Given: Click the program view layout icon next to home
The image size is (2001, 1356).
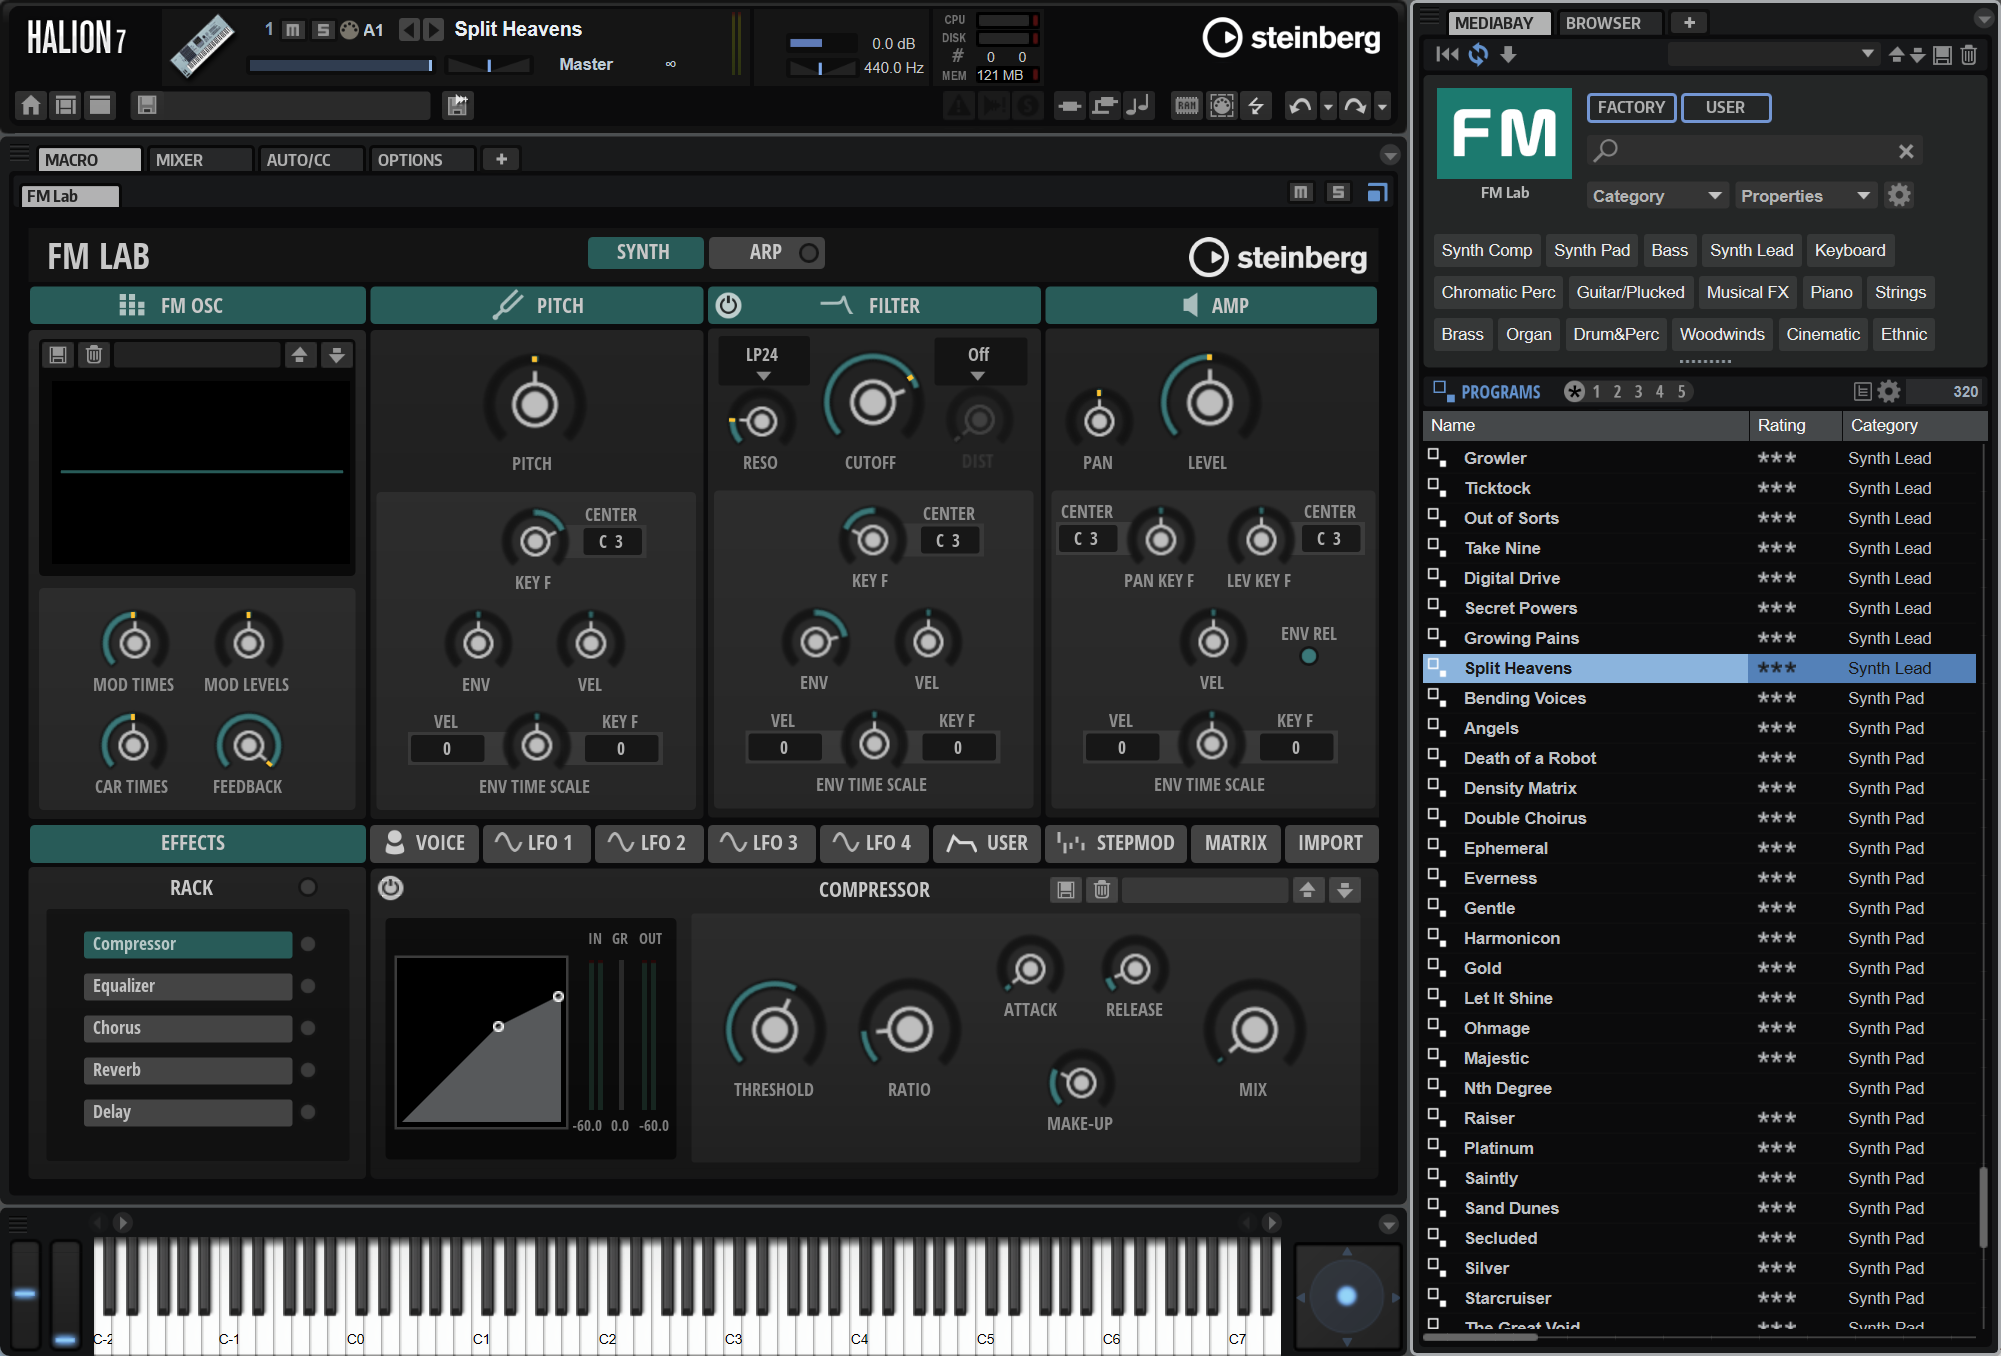Looking at the screenshot, I should click(66, 105).
